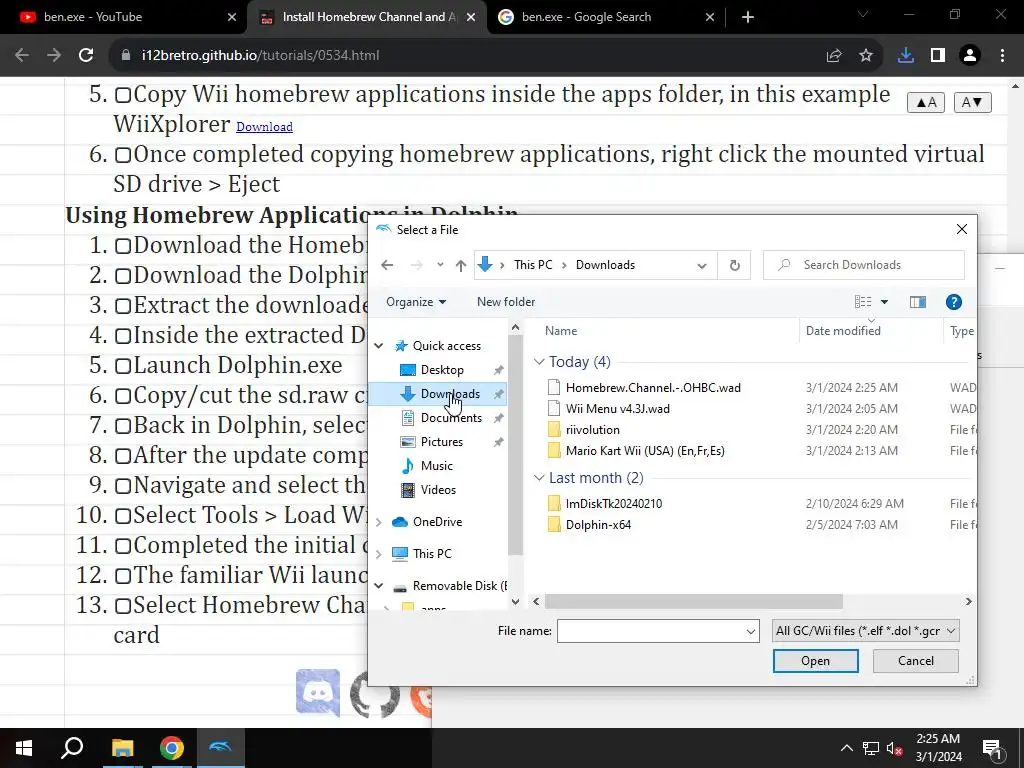Toggle the preview pane icon

tap(918, 302)
